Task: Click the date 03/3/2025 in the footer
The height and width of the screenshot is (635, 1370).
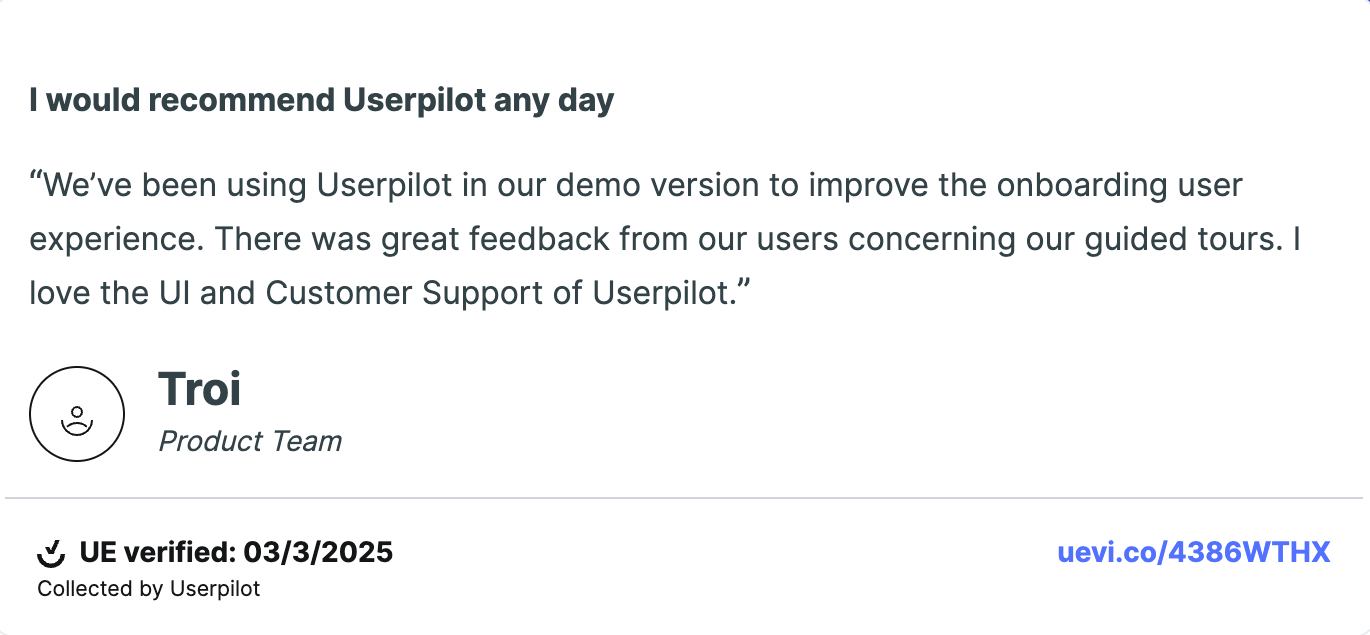Action: (317, 552)
